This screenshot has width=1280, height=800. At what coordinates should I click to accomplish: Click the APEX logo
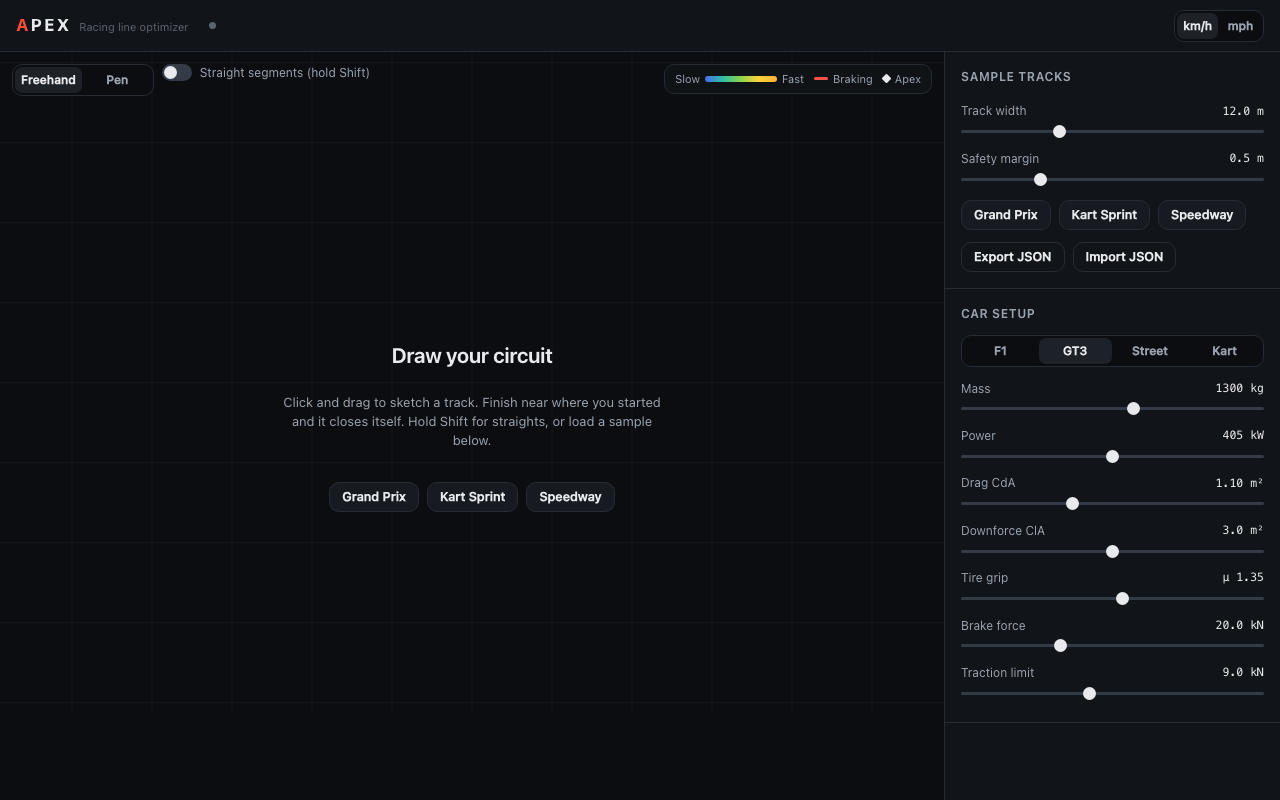tap(43, 26)
